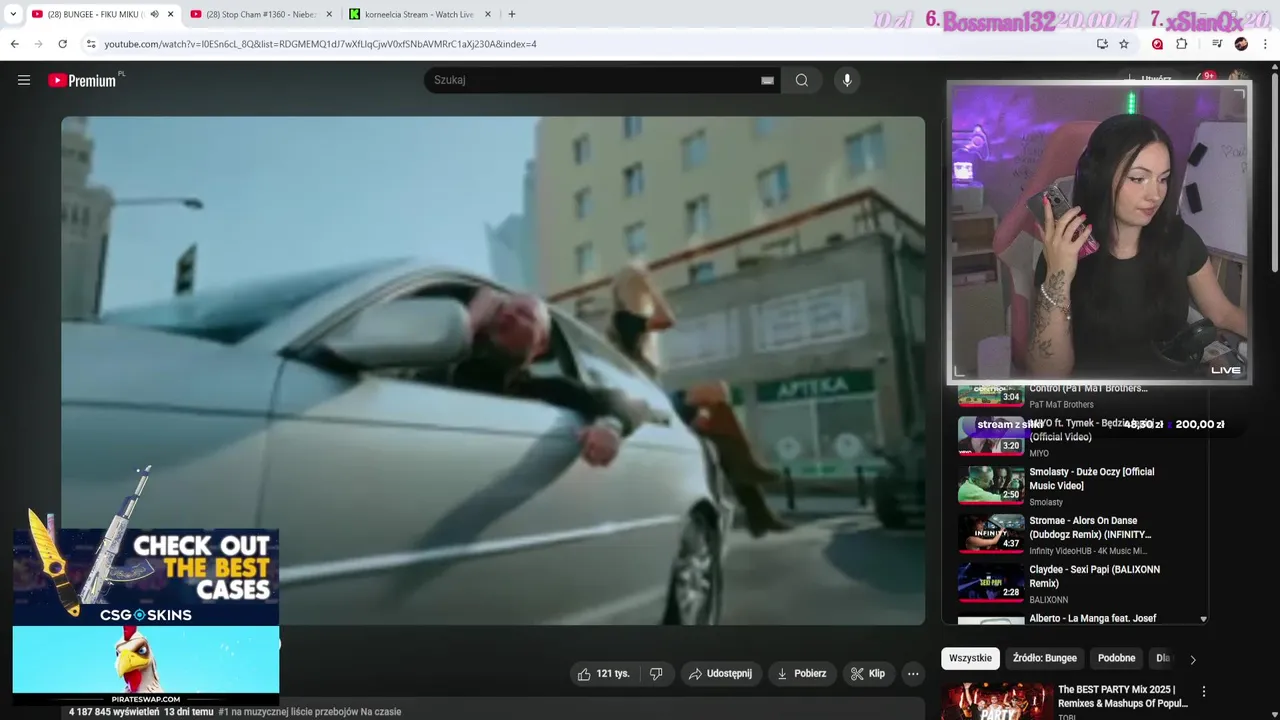This screenshot has height=720, width=1280.
Task: Open The BEST PARTY Mix 2025 title link
Action: (1123, 696)
